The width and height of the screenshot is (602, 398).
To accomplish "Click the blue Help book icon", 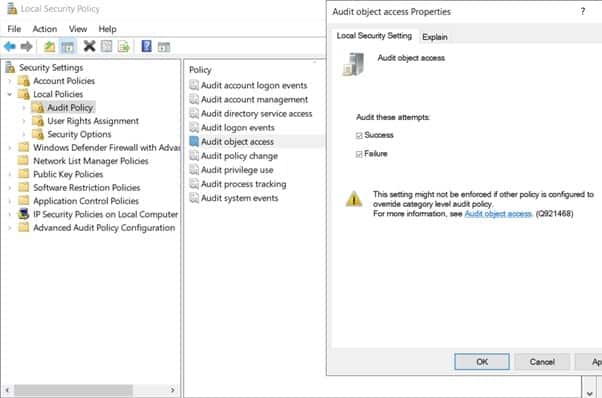I will tap(146, 46).
